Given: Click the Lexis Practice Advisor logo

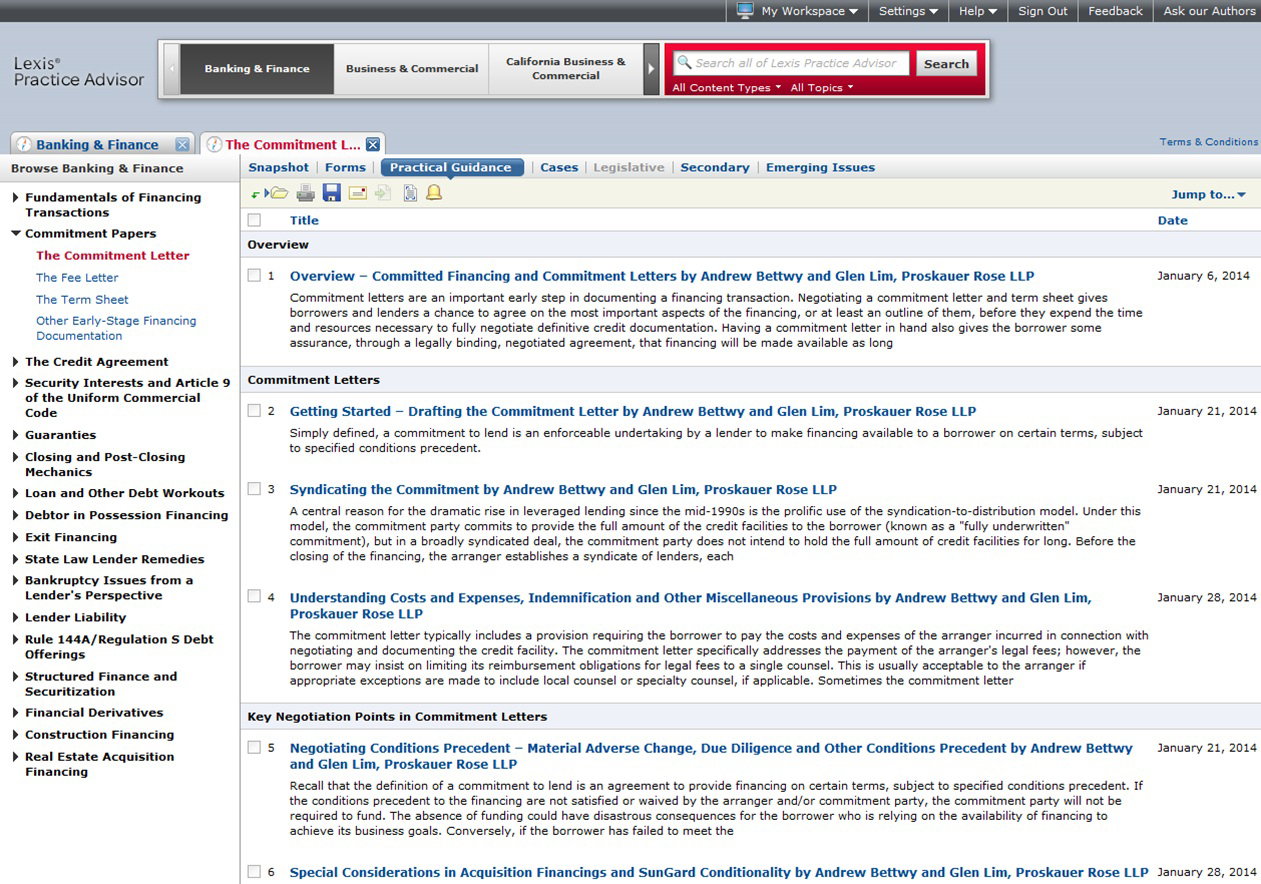Looking at the screenshot, I should point(79,71).
